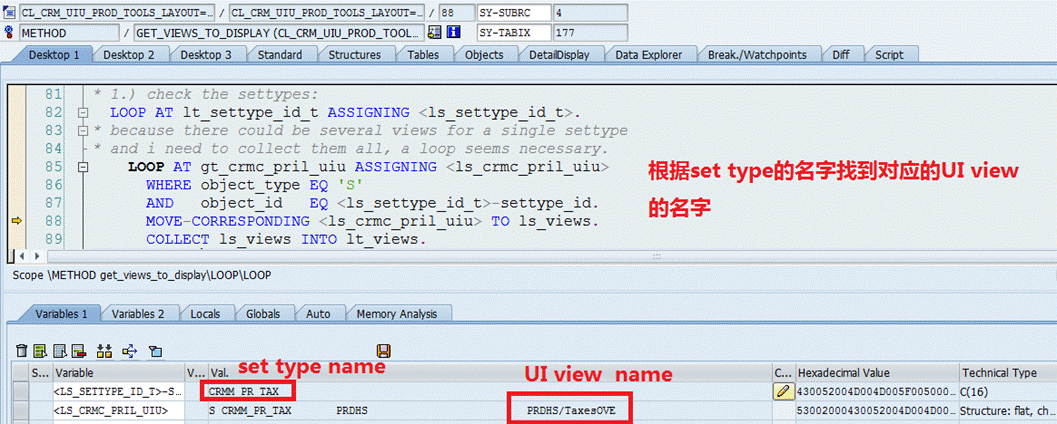Open the Standard tab
Screen dimensions: 1057x424
click(x=280, y=55)
